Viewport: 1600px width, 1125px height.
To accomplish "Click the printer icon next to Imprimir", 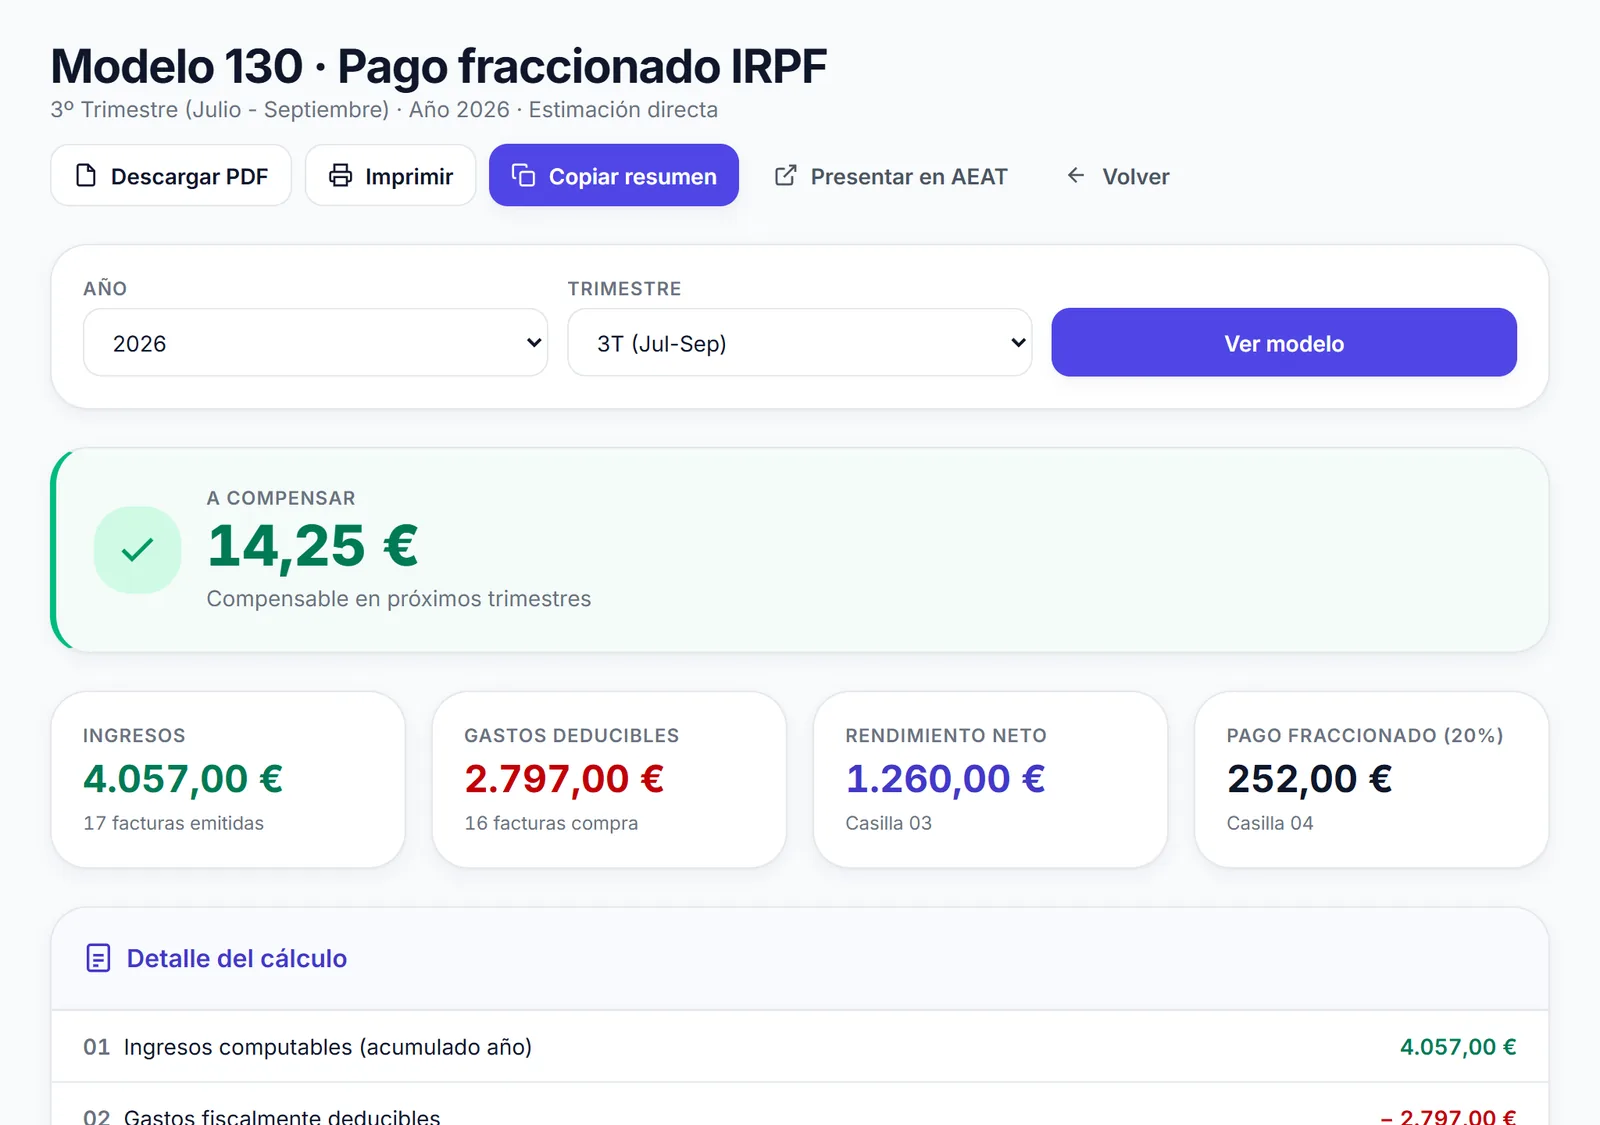I will [341, 176].
